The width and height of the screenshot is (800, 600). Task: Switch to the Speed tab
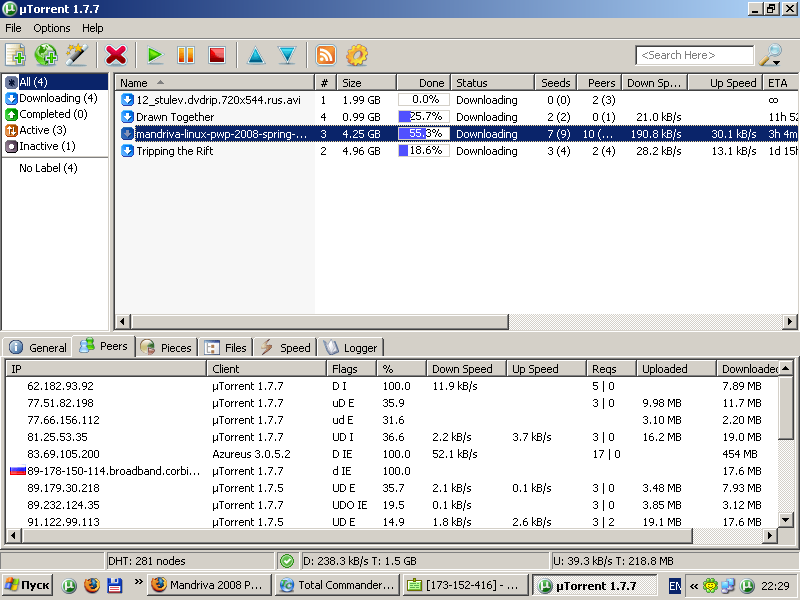285,347
